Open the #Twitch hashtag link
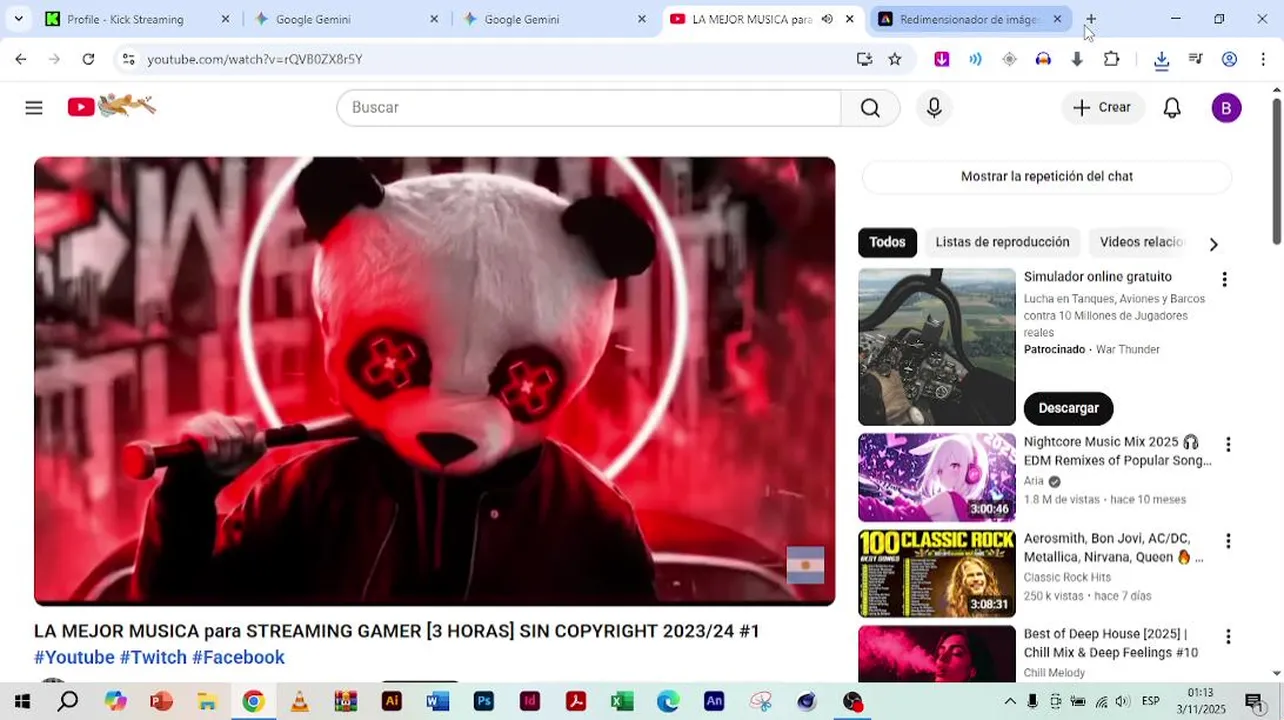Viewport: 1284px width, 720px height. pyautogui.click(x=153, y=657)
